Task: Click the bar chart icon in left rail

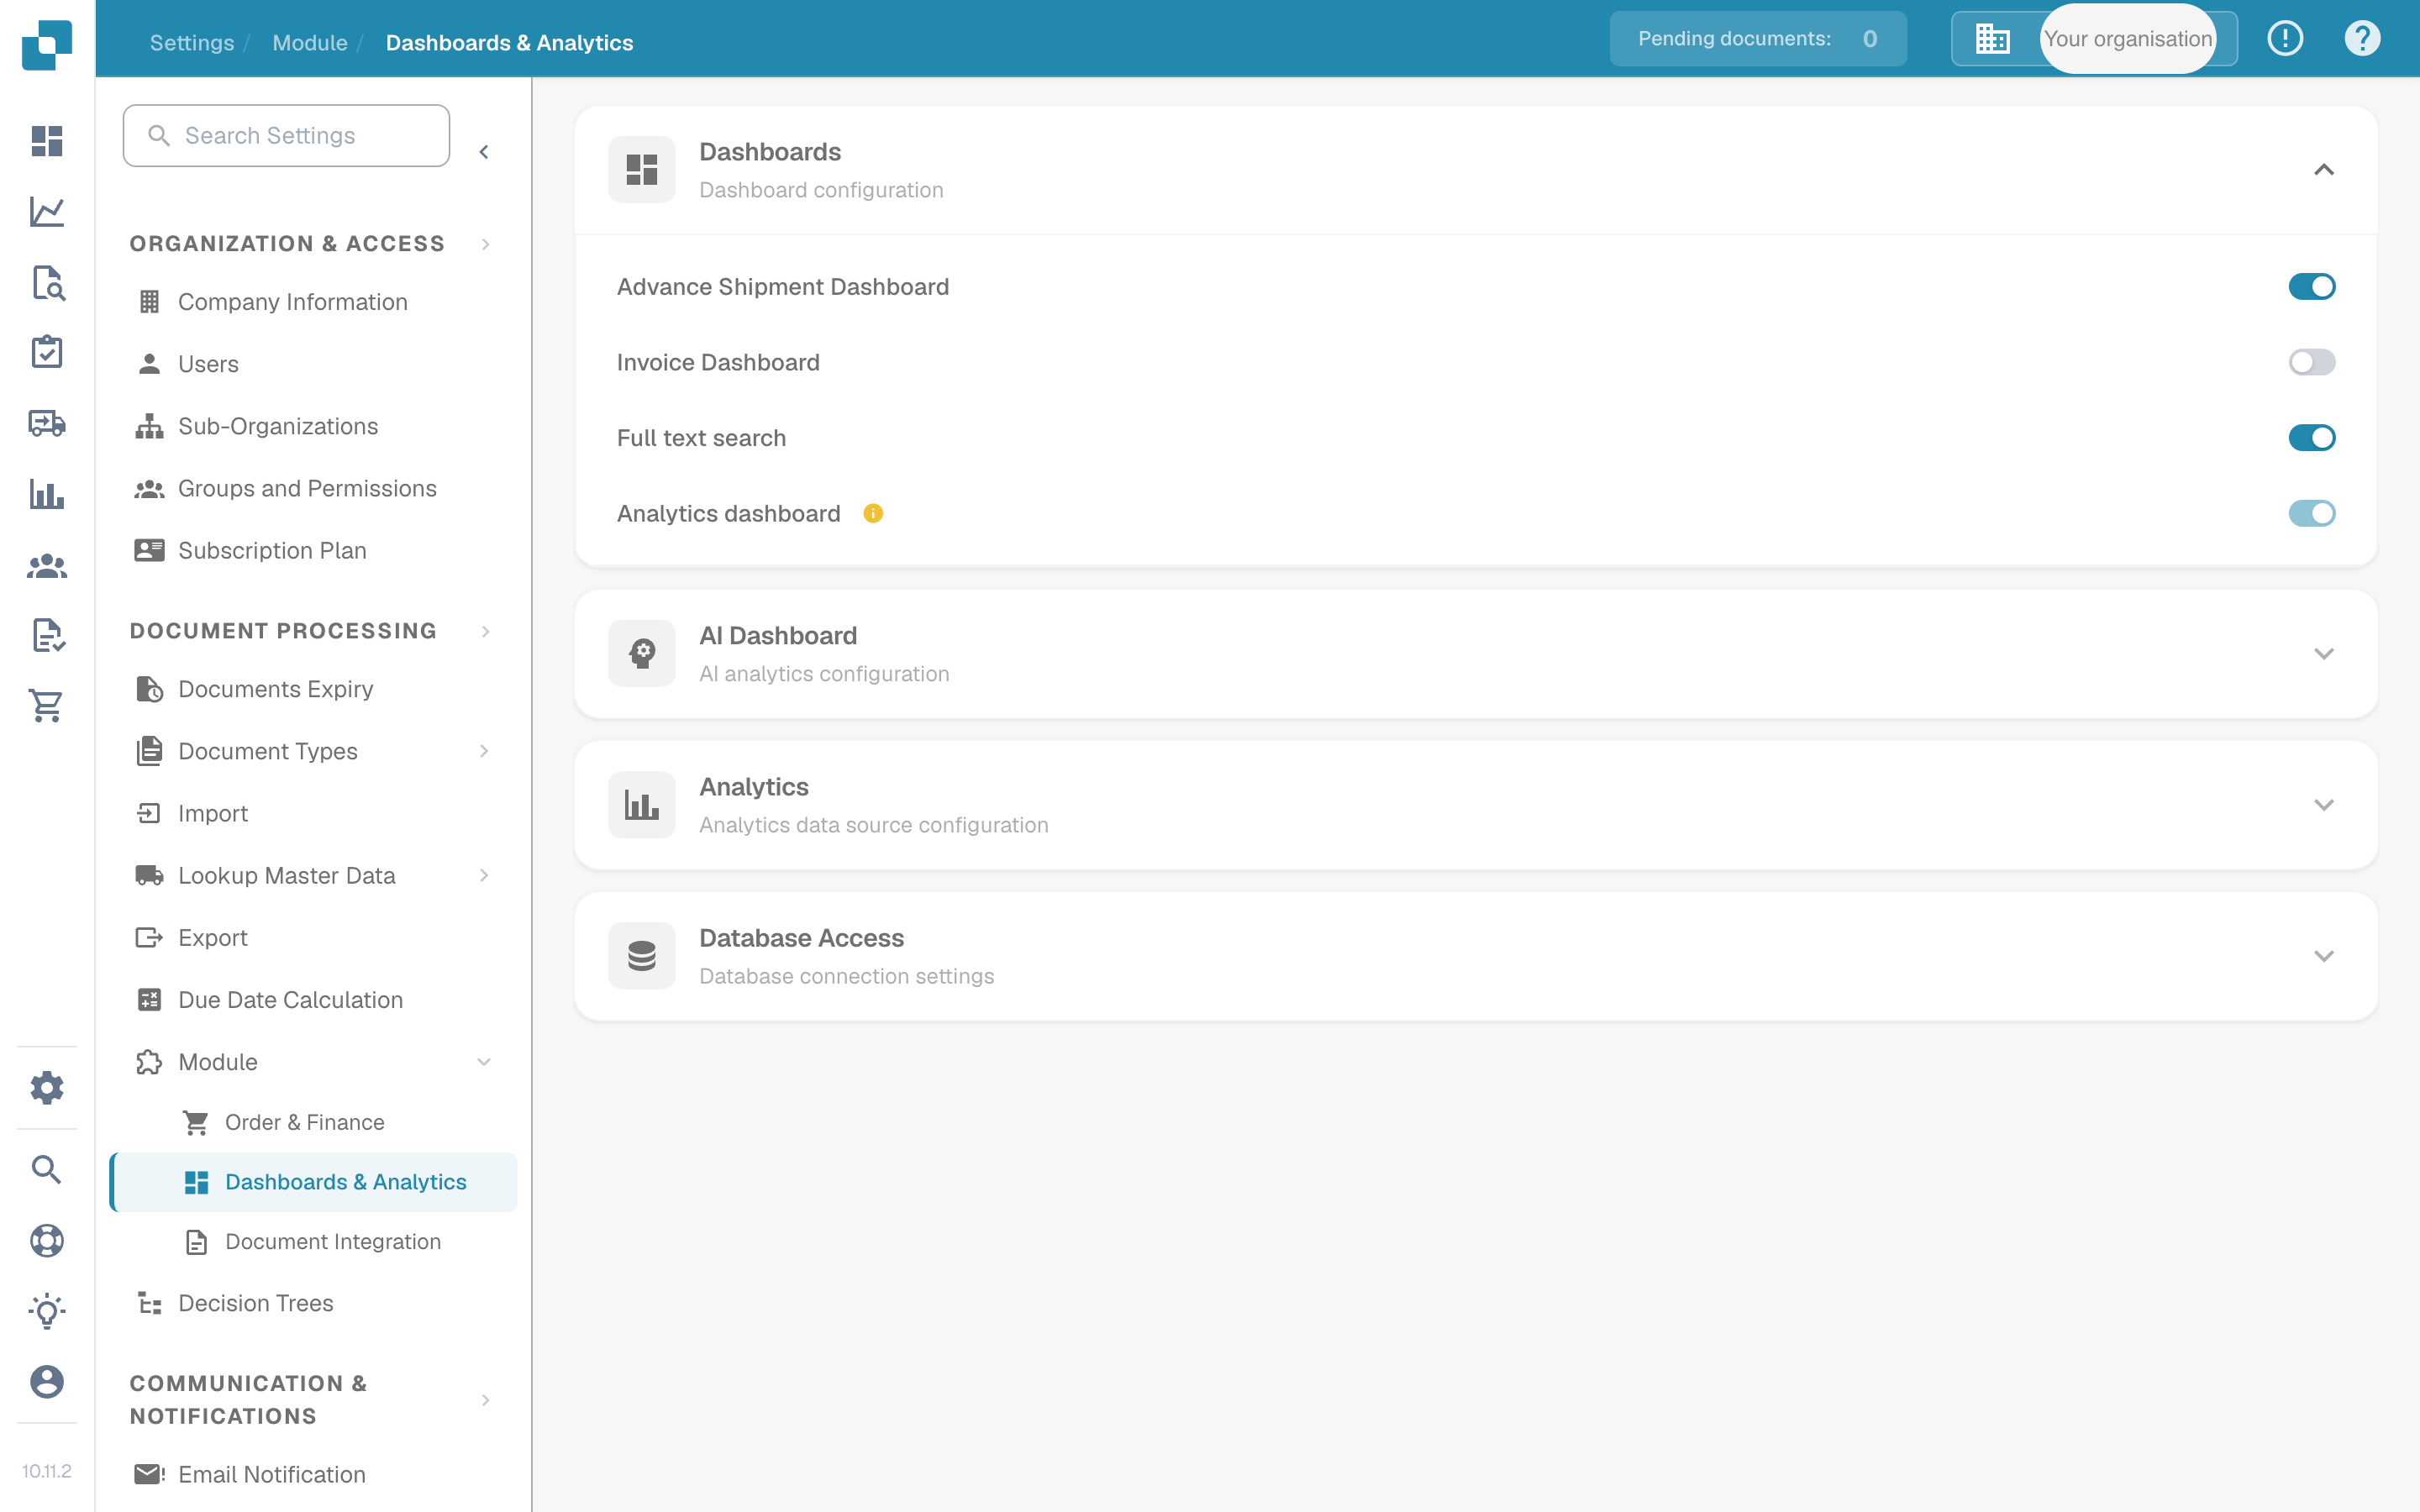Action: pyautogui.click(x=47, y=494)
